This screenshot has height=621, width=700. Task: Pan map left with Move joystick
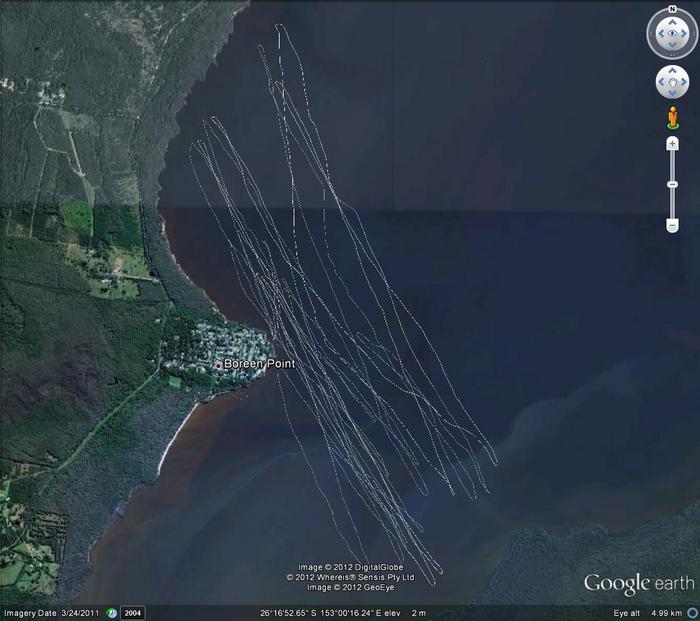tap(661, 81)
